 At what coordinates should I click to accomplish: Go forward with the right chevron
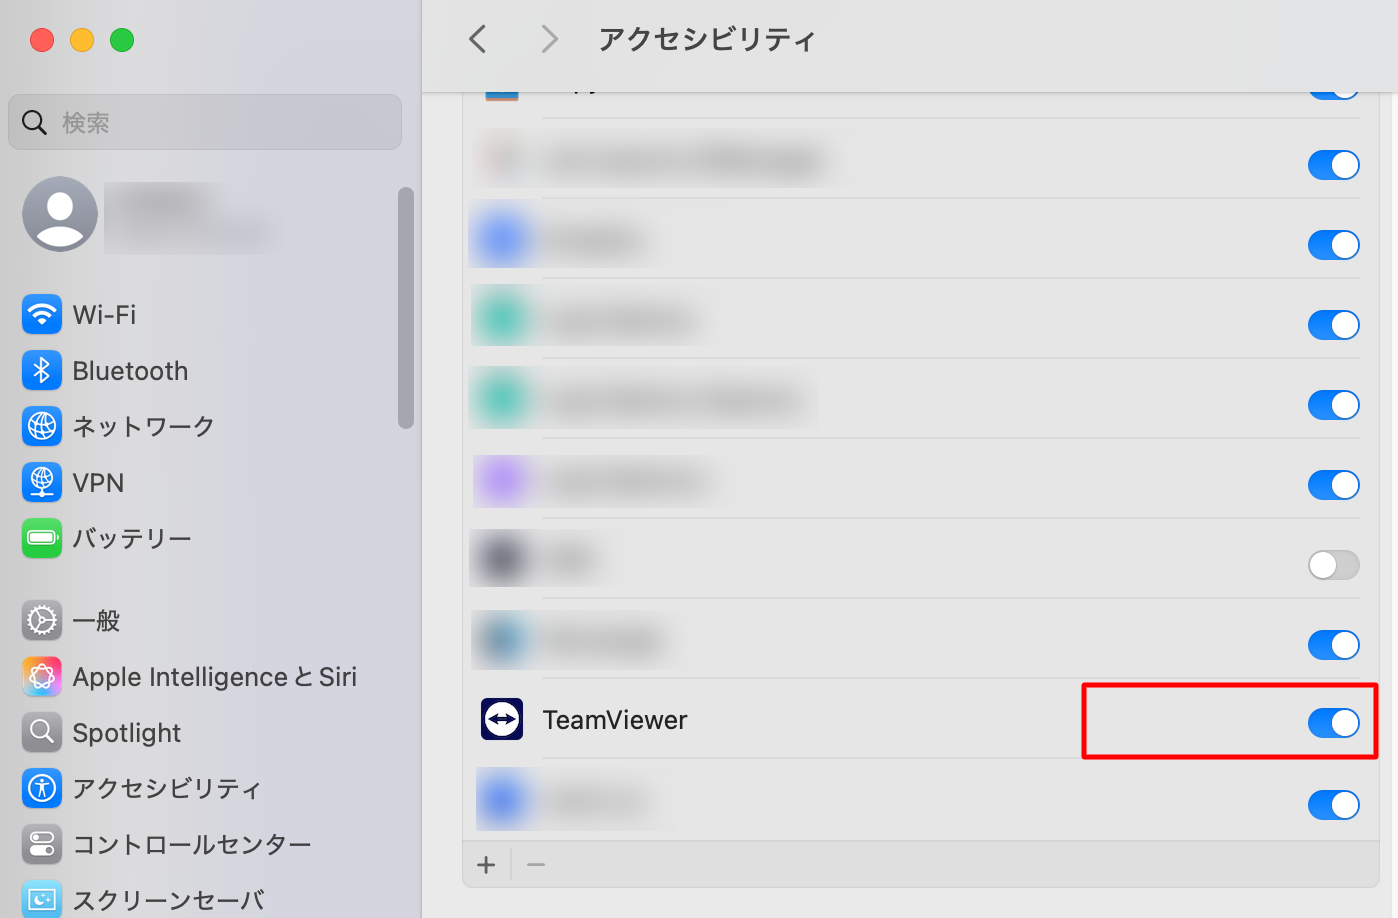tap(548, 39)
